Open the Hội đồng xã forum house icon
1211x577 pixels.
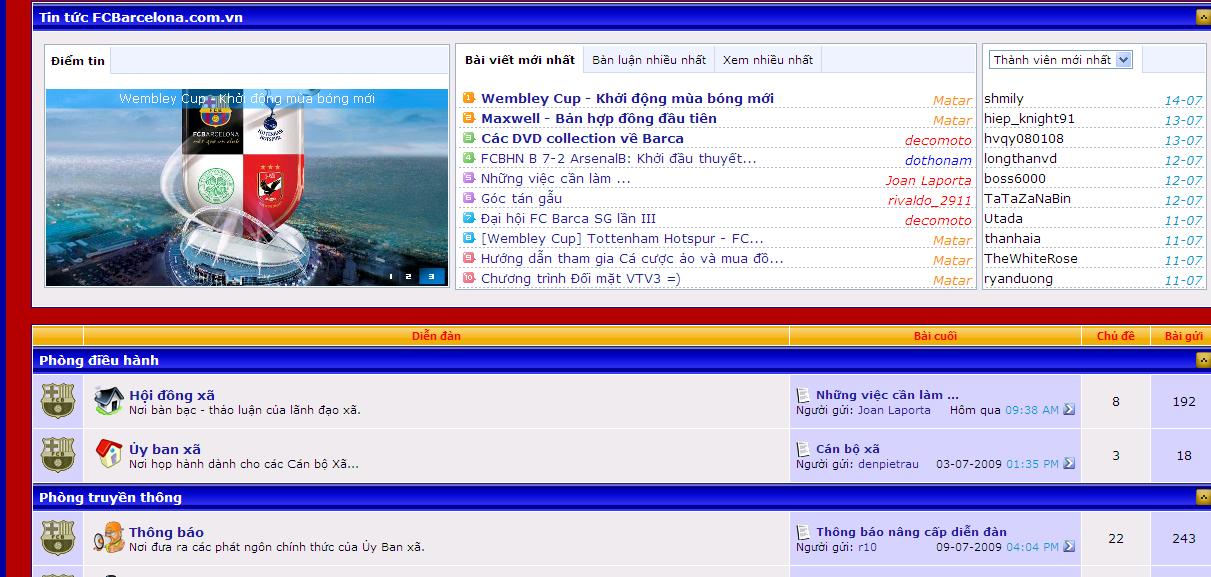click(x=108, y=402)
